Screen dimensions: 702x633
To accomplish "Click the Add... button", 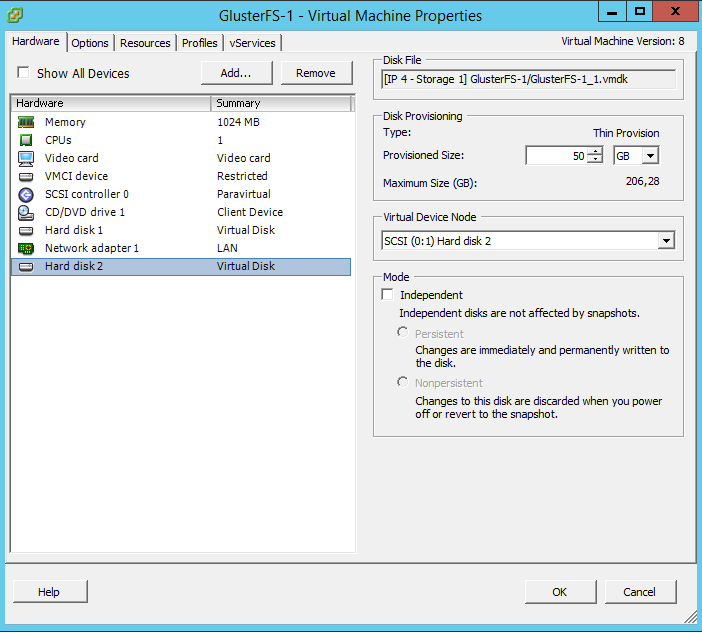I will coord(236,73).
